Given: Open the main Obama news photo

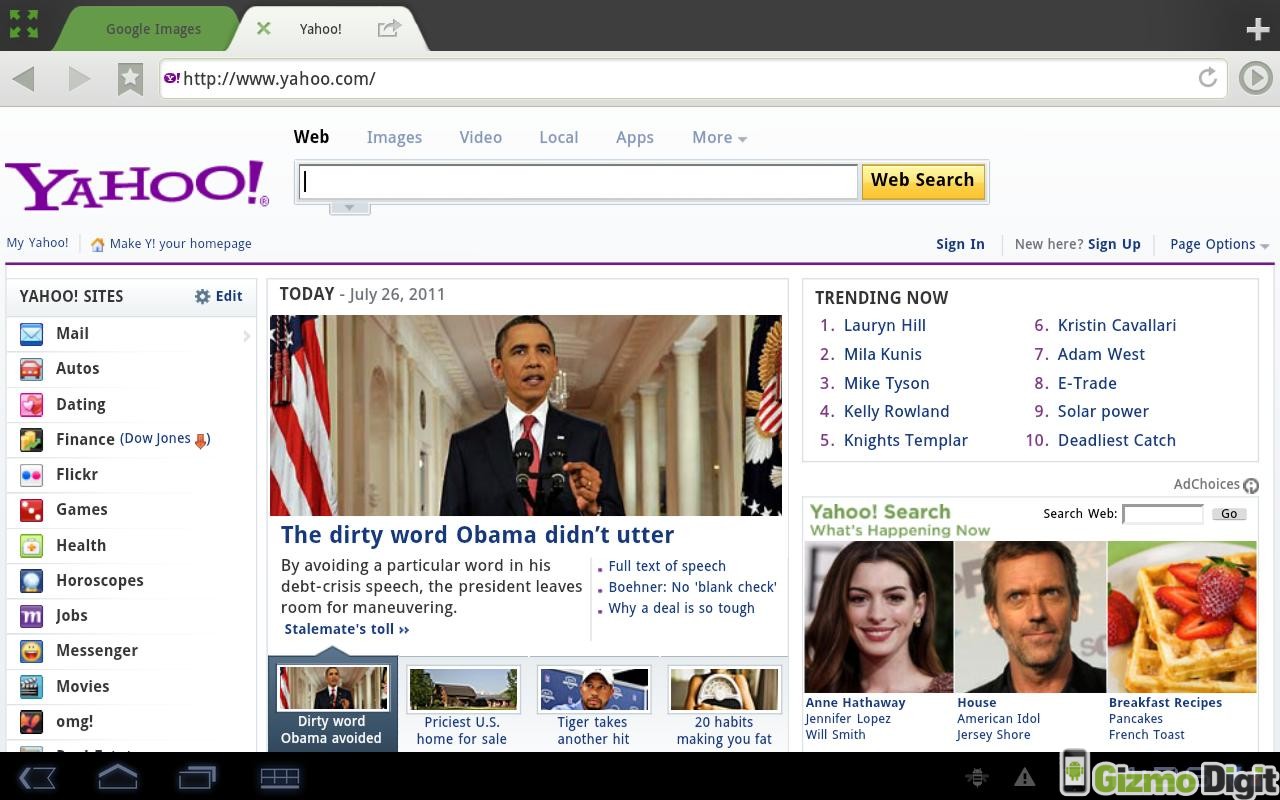Looking at the screenshot, I should (x=526, y=415).
